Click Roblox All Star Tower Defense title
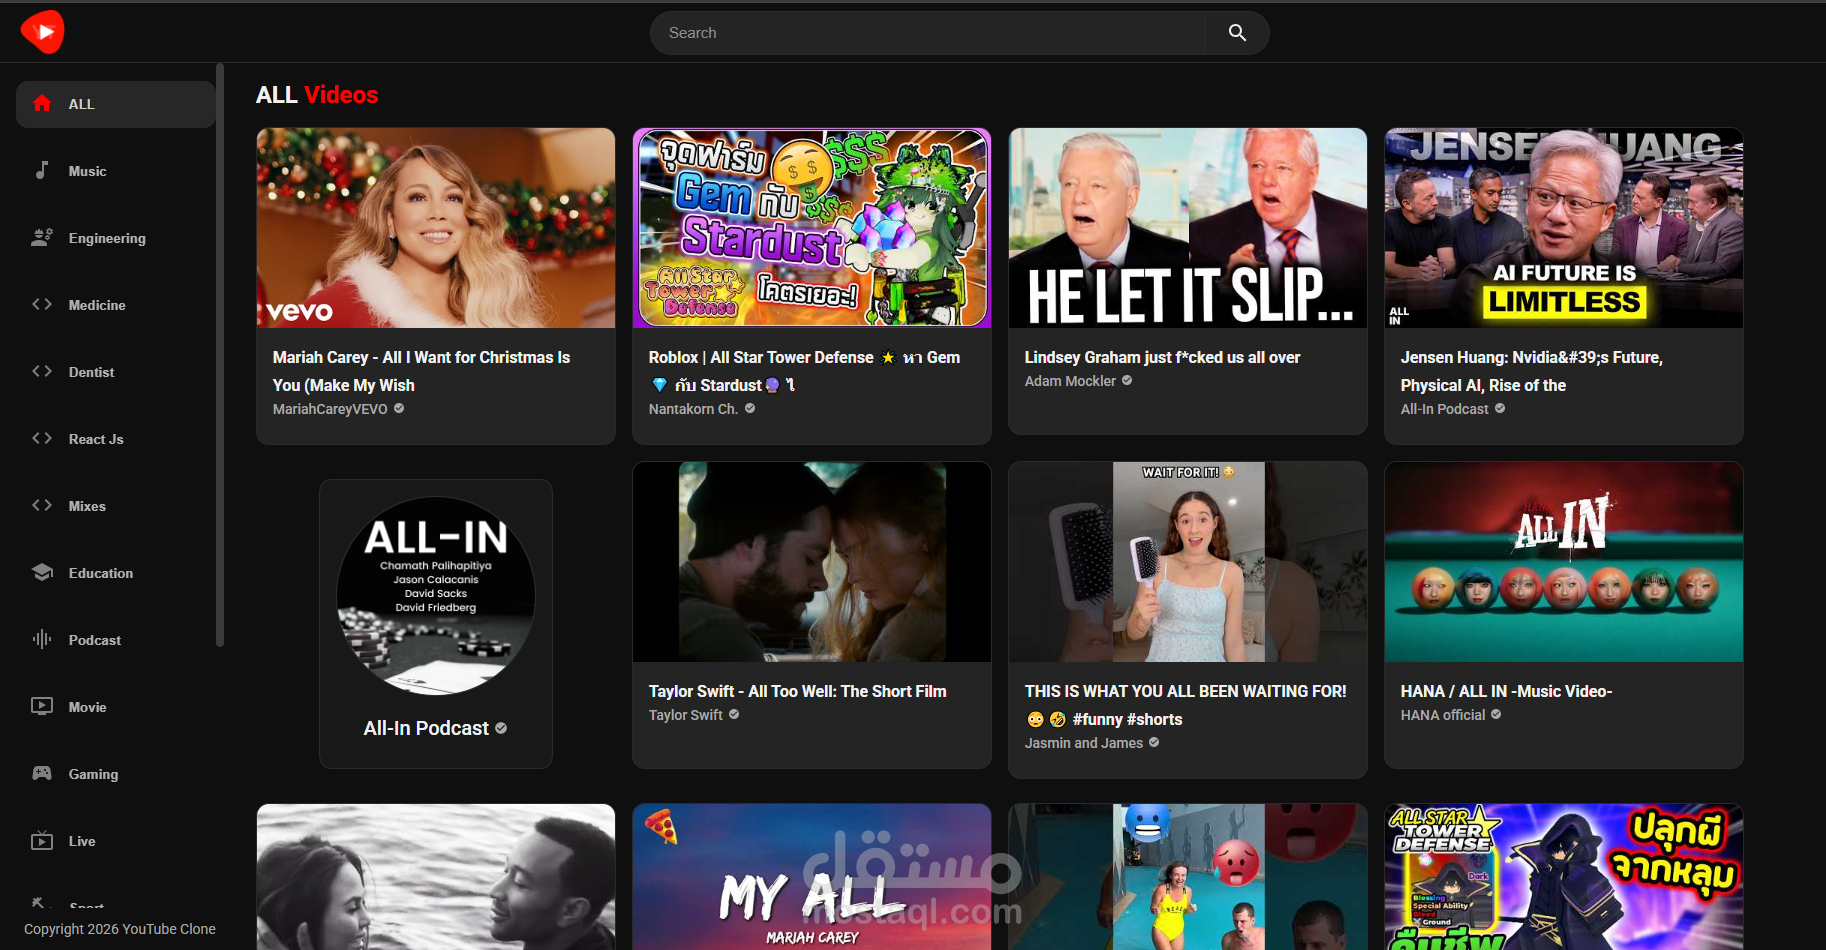The height and width of the screenshot is (950, 1826). point(804,371)
